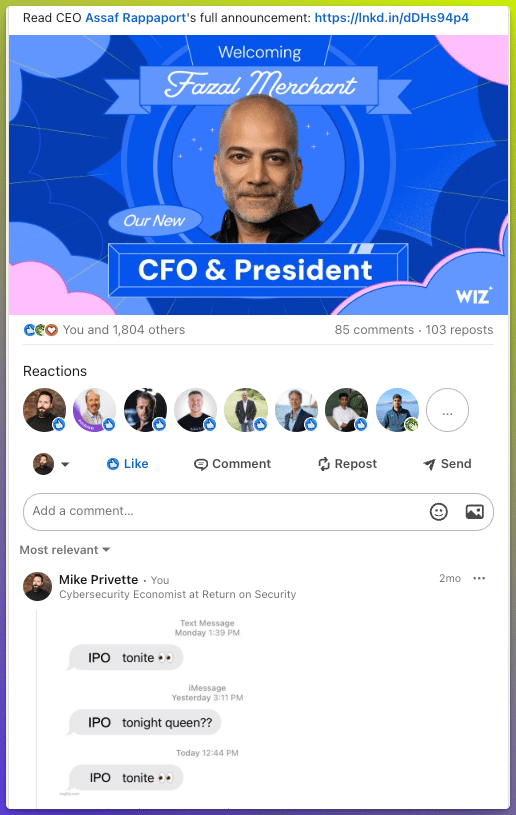The width and height of the screenshot is (516, 815).
Task: View the 85 comments
Action: 374,330
